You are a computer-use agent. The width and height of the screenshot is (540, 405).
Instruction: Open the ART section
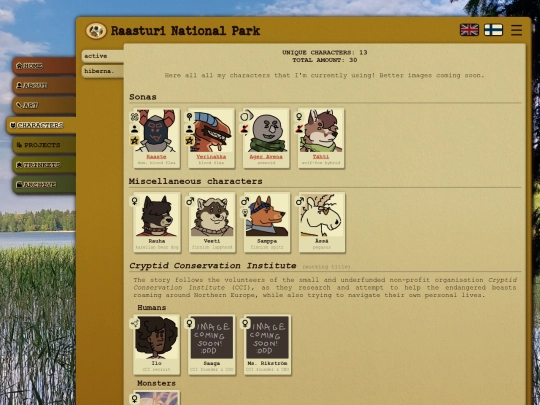pos(44,105)
